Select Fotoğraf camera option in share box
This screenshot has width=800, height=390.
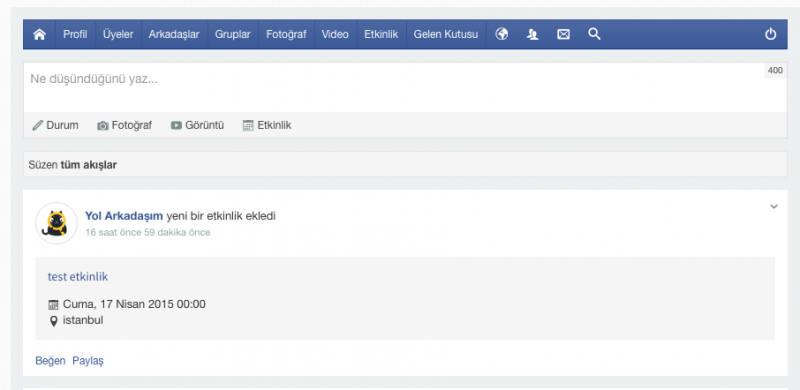coord(124,125)
